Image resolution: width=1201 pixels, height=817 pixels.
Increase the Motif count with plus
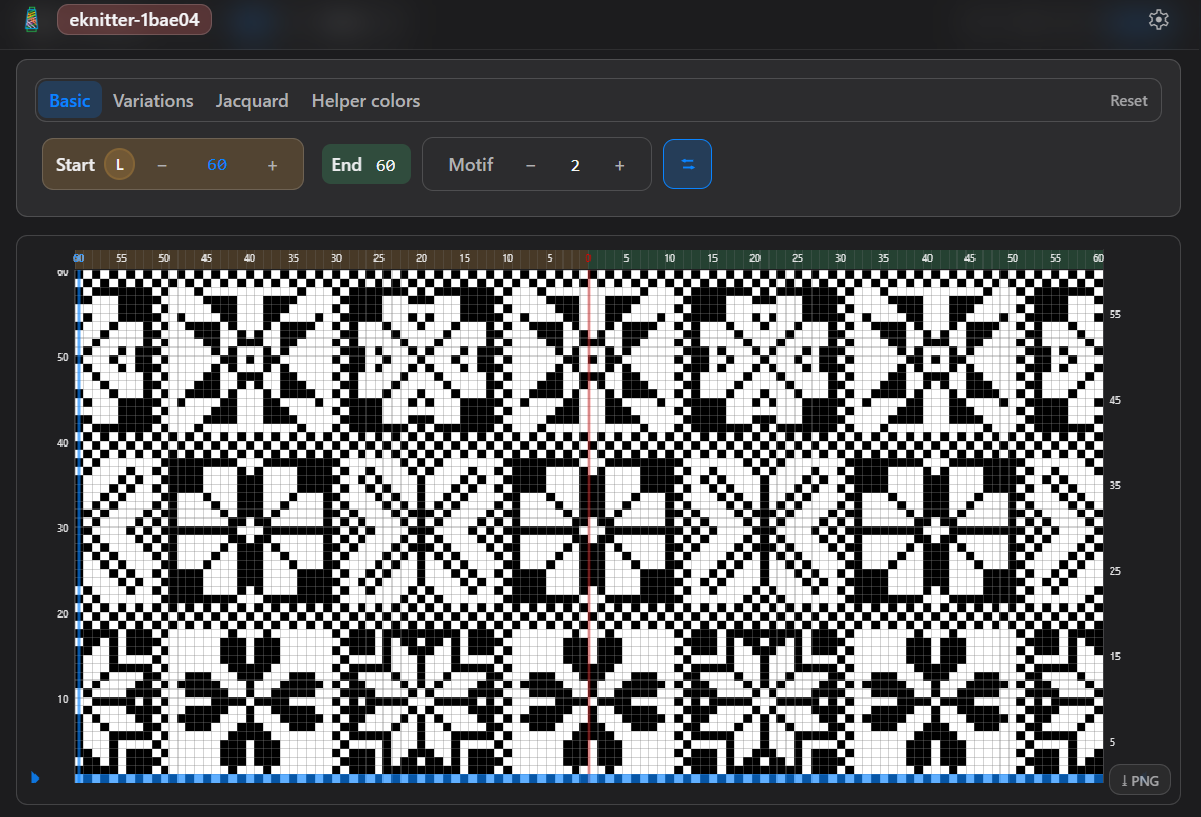(619, 164)
